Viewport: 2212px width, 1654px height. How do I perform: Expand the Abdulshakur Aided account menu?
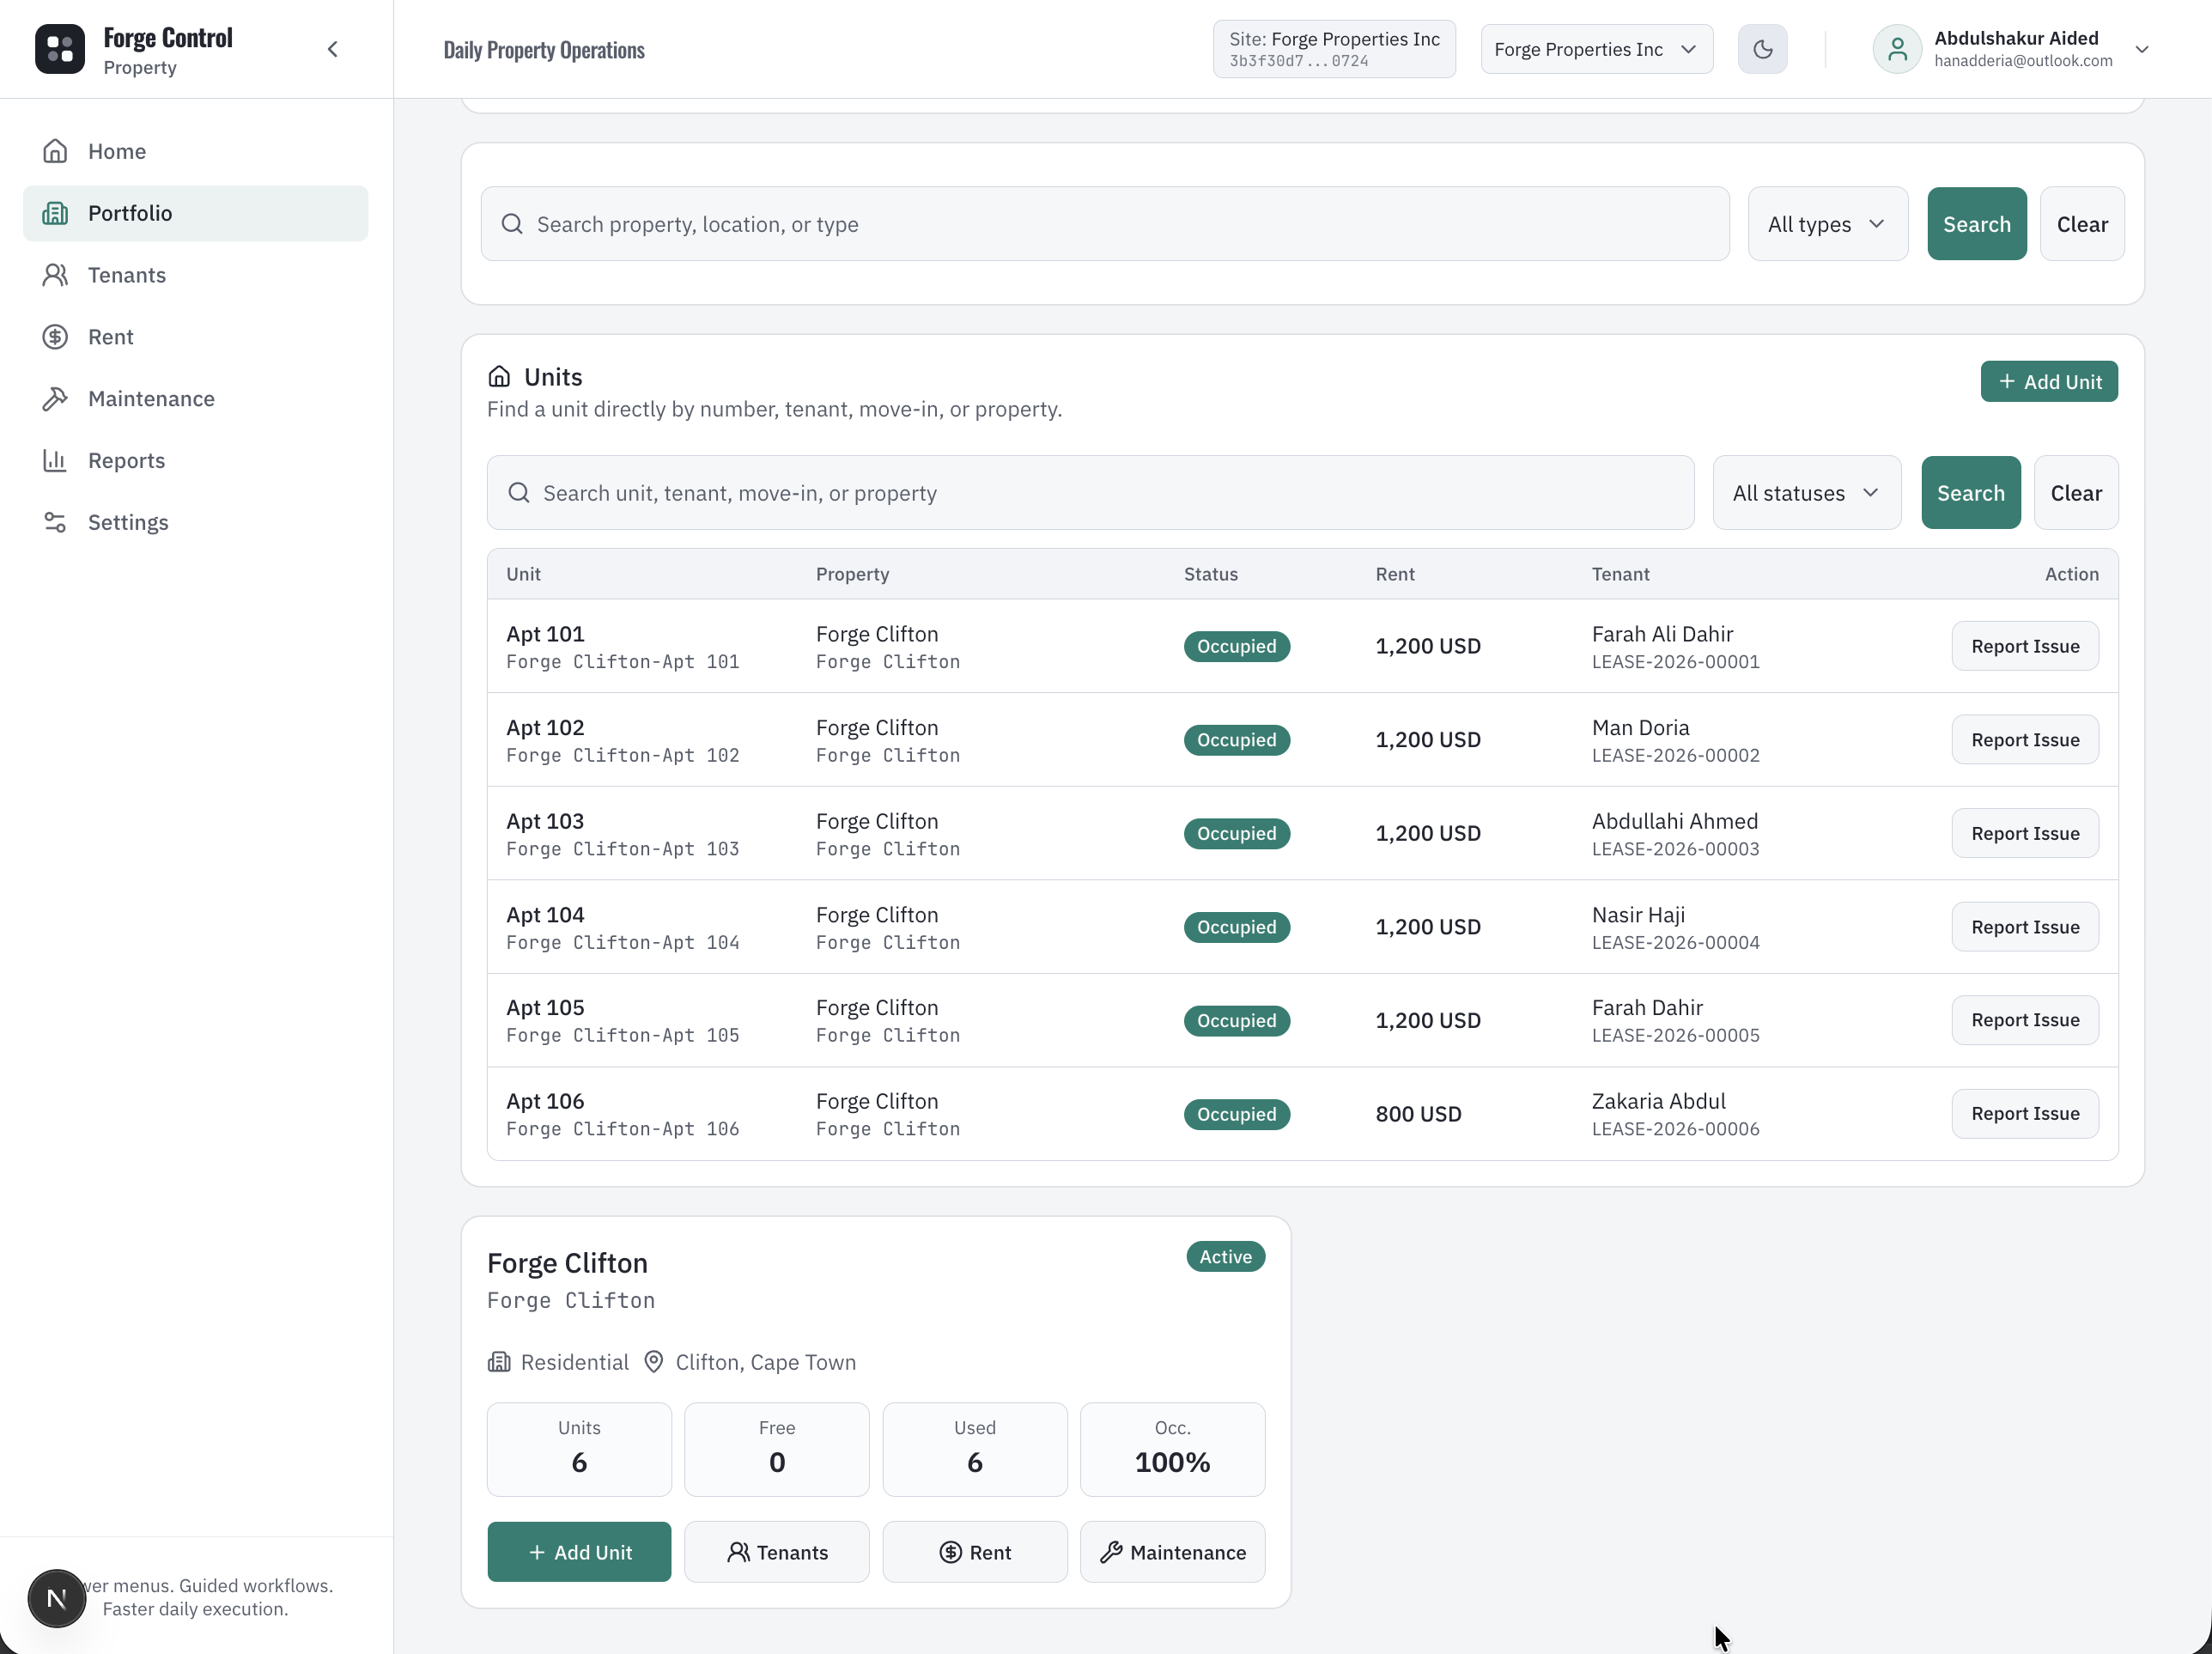2142,49
